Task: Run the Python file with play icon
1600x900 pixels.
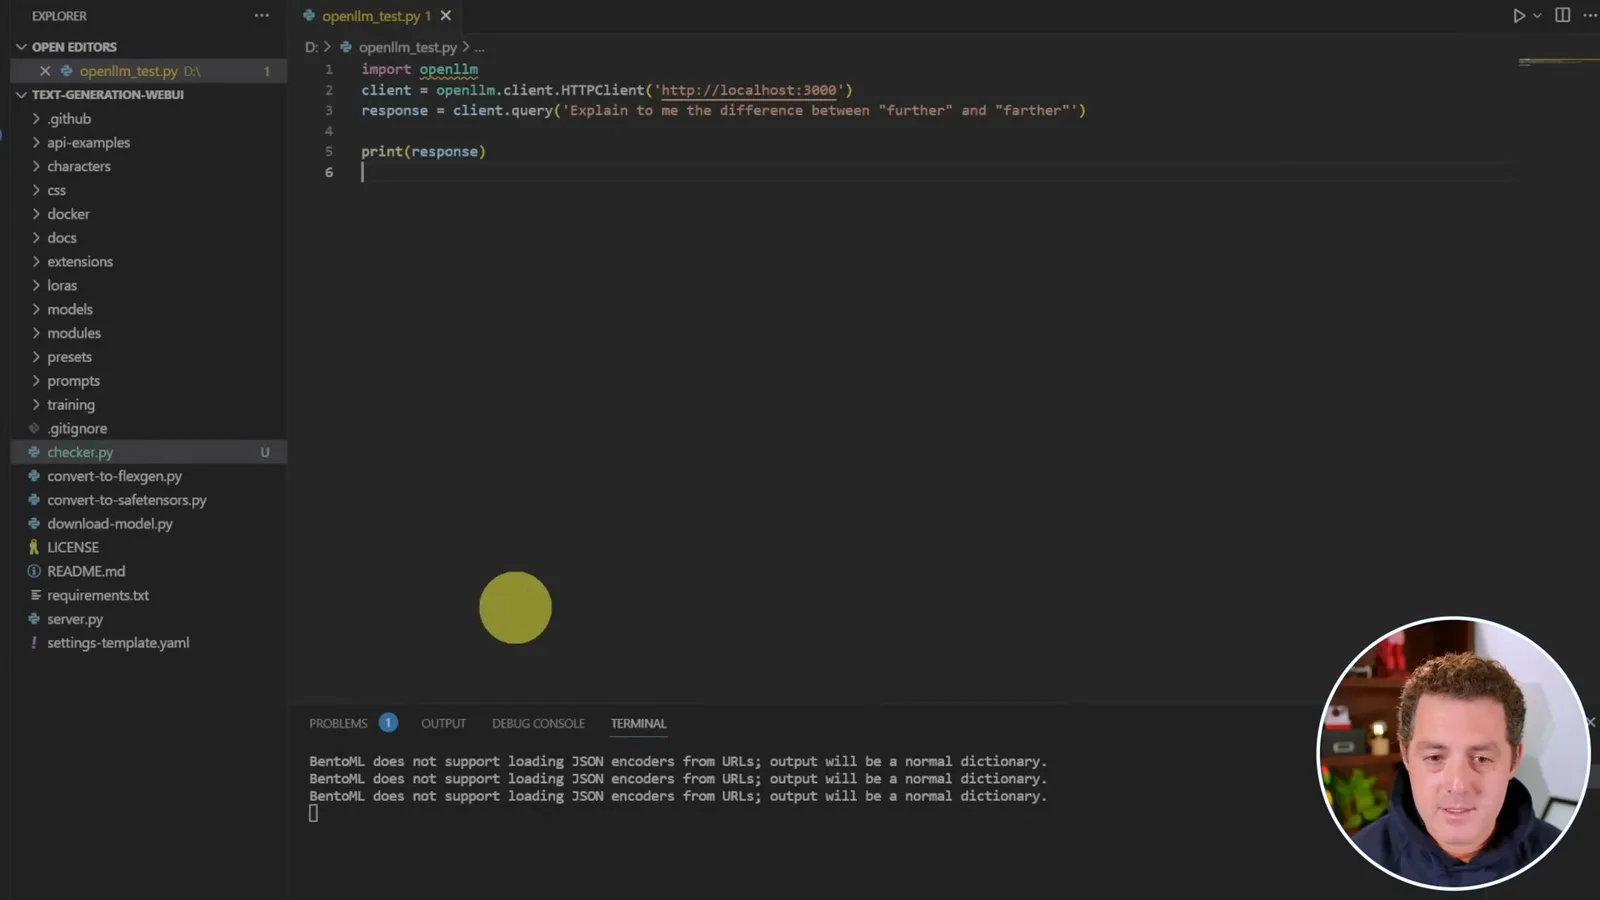Action: tap(1518, 16)
